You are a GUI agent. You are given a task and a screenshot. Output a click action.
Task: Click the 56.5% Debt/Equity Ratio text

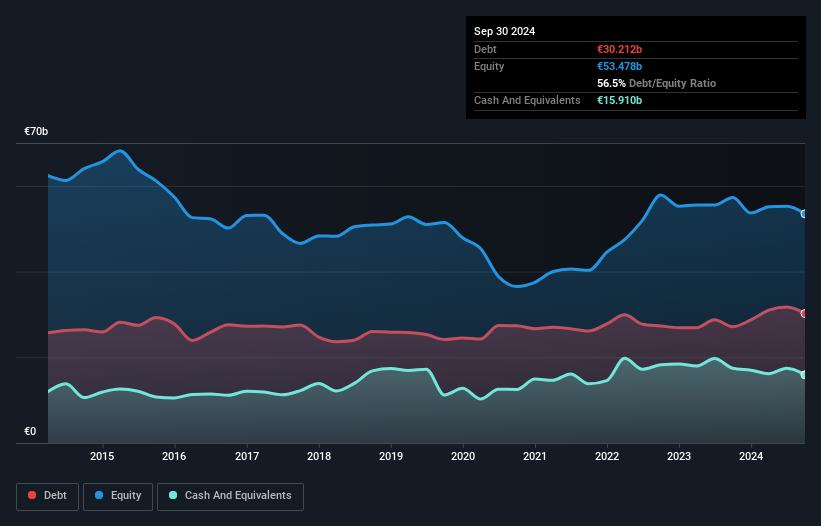click(657, 83)
